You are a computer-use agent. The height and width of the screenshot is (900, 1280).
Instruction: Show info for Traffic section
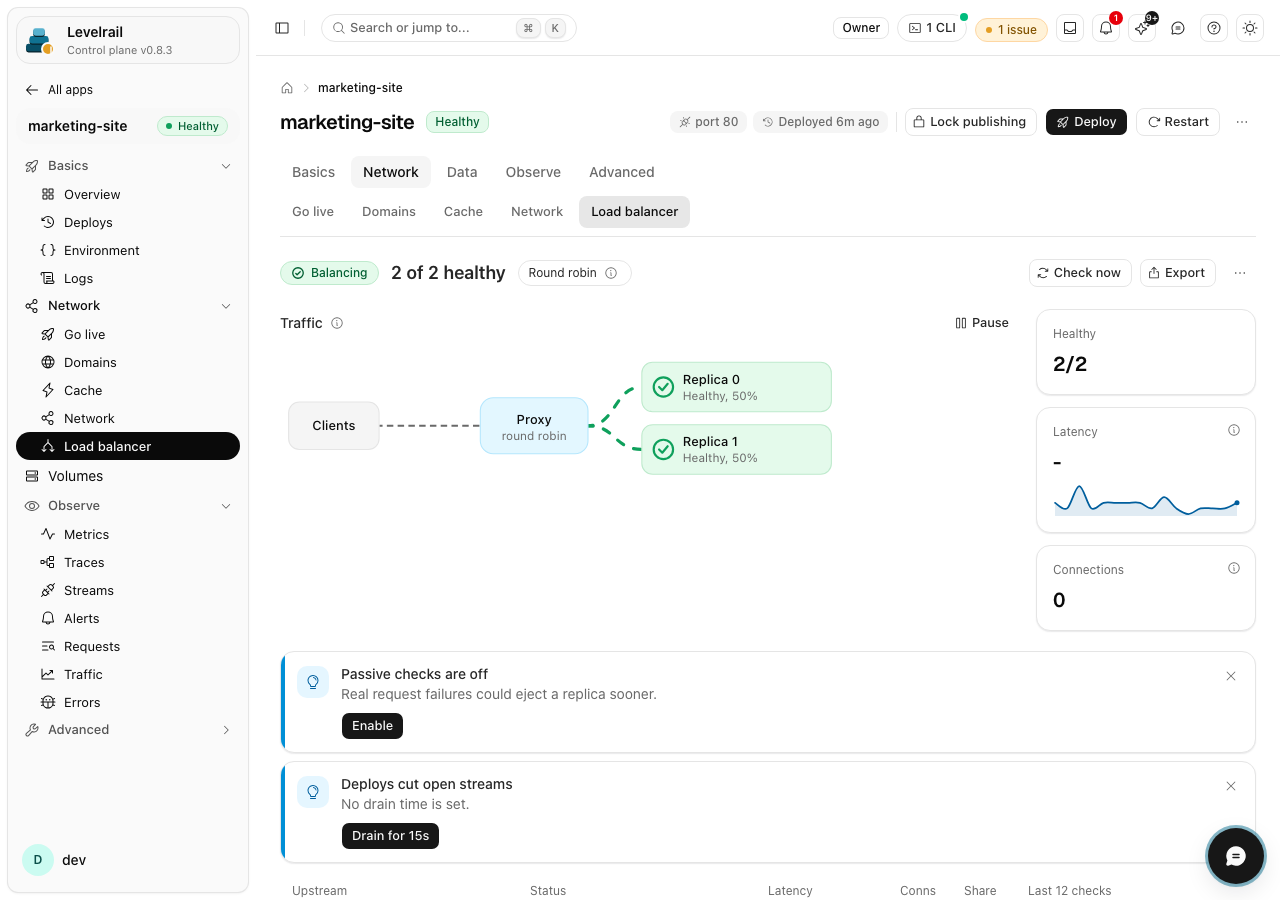click(337, 323)
